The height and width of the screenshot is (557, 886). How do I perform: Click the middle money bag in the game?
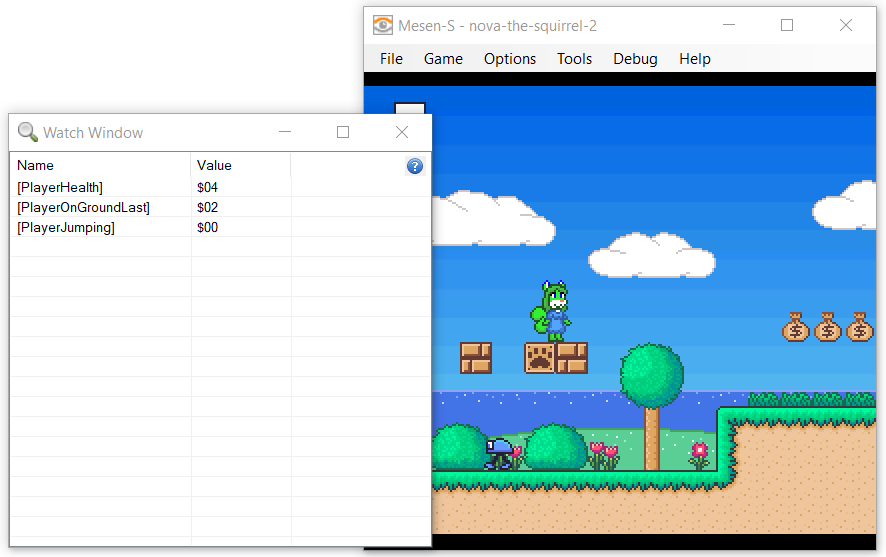point(828,327)
